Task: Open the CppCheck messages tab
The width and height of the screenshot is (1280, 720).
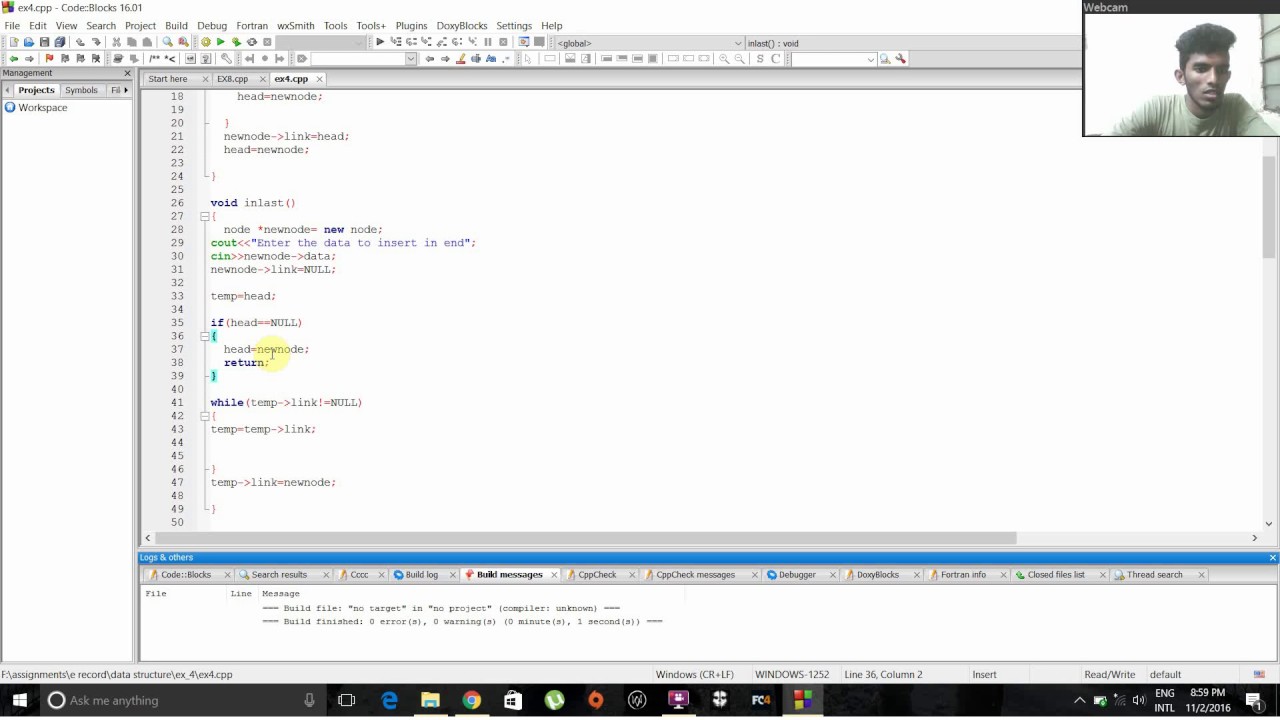Action: tap(695, 575)
